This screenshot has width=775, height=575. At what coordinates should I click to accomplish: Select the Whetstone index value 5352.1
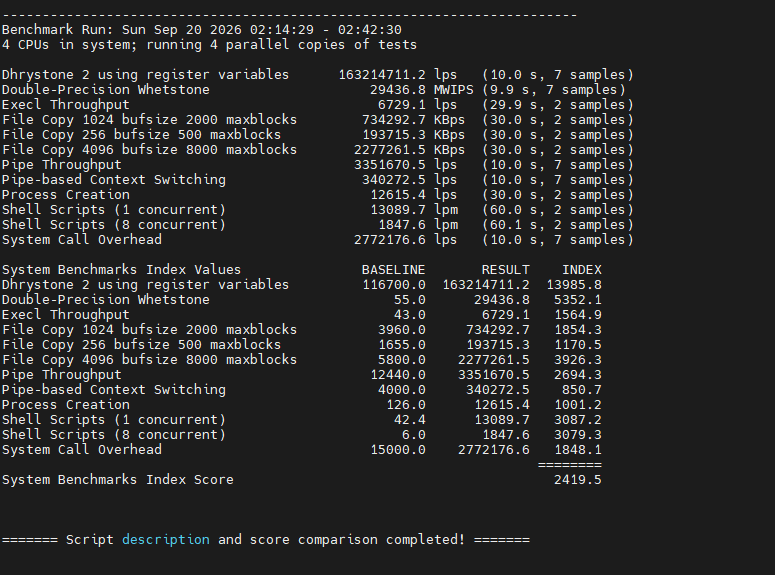tap(578, 300)
